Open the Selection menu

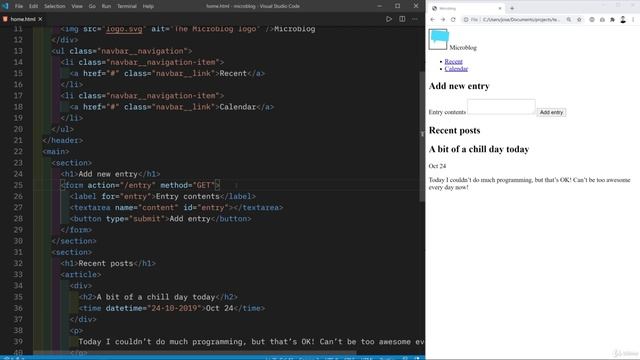pyautogui.click(x=54, y=6)
